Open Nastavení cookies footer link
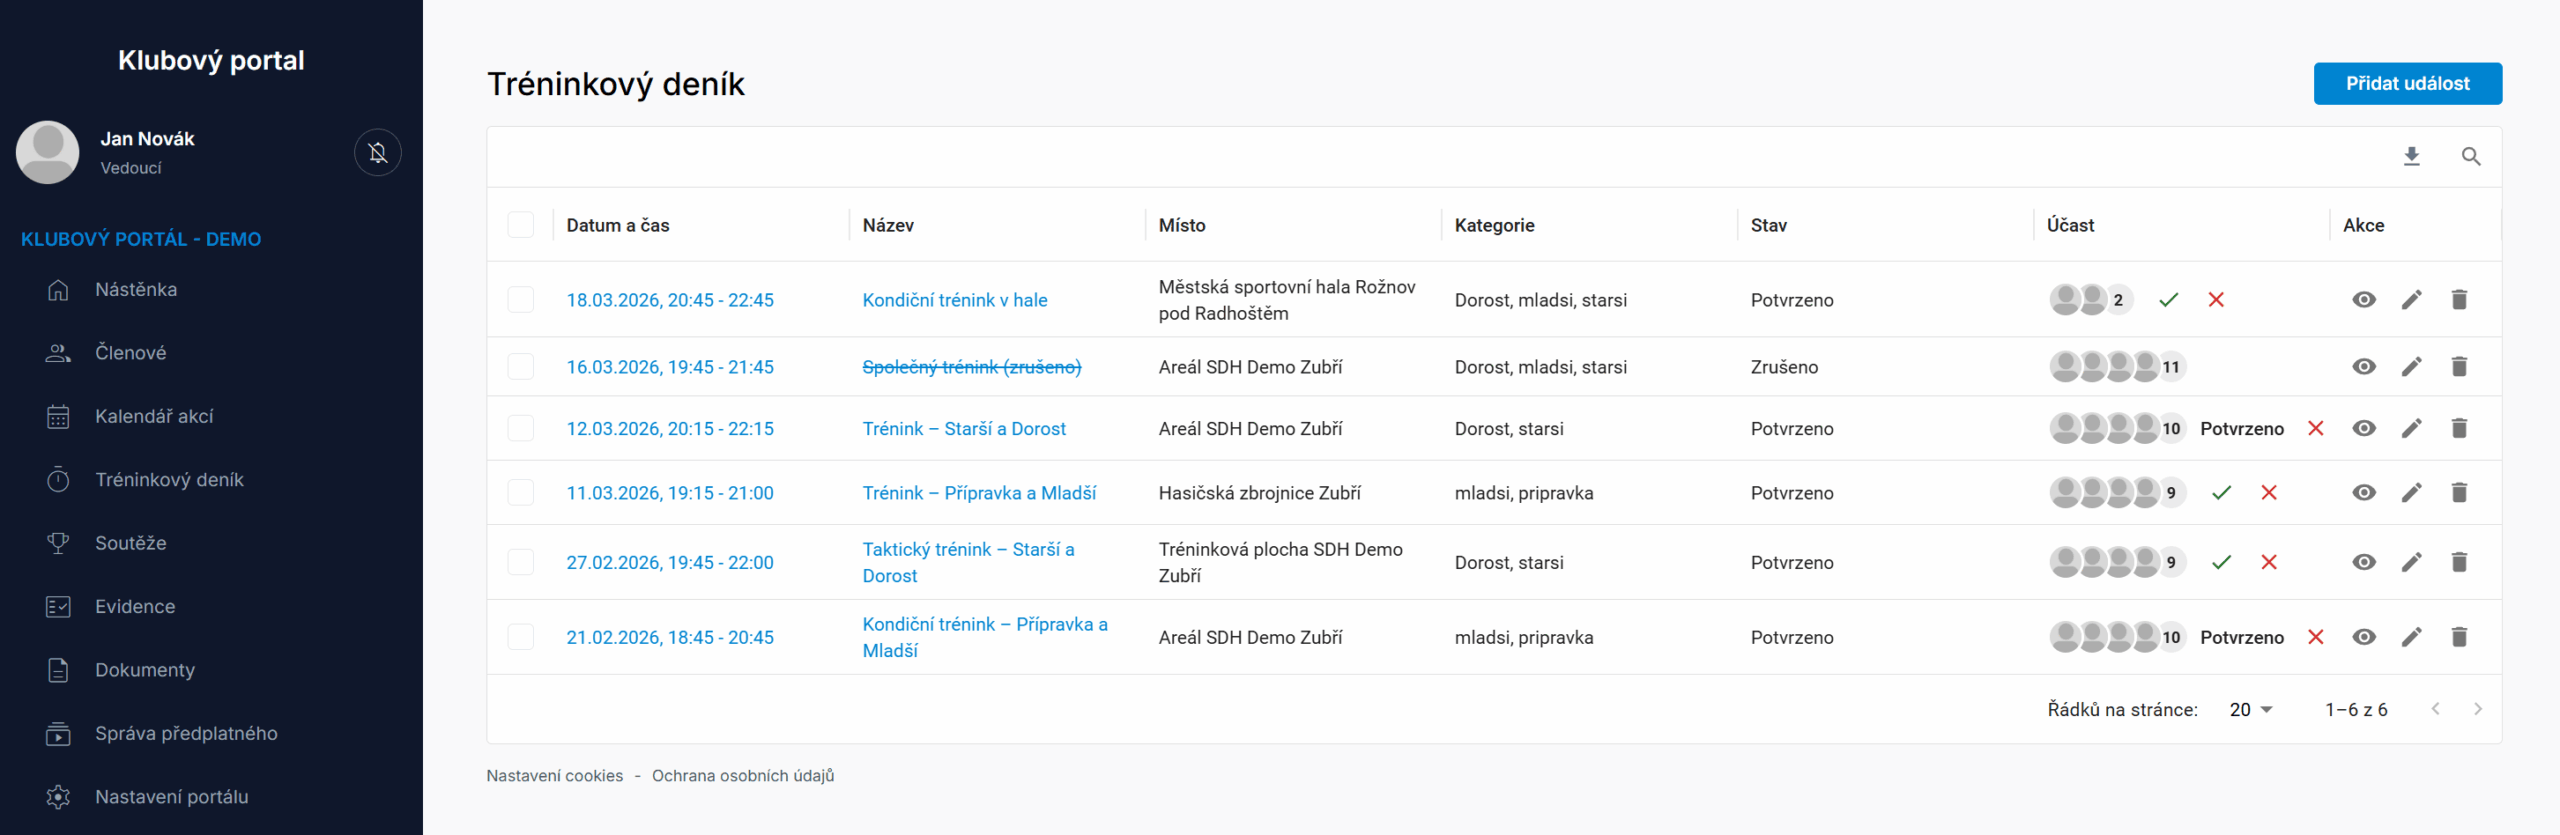This screenshot has height=835, width=2560. pos(554,775)
